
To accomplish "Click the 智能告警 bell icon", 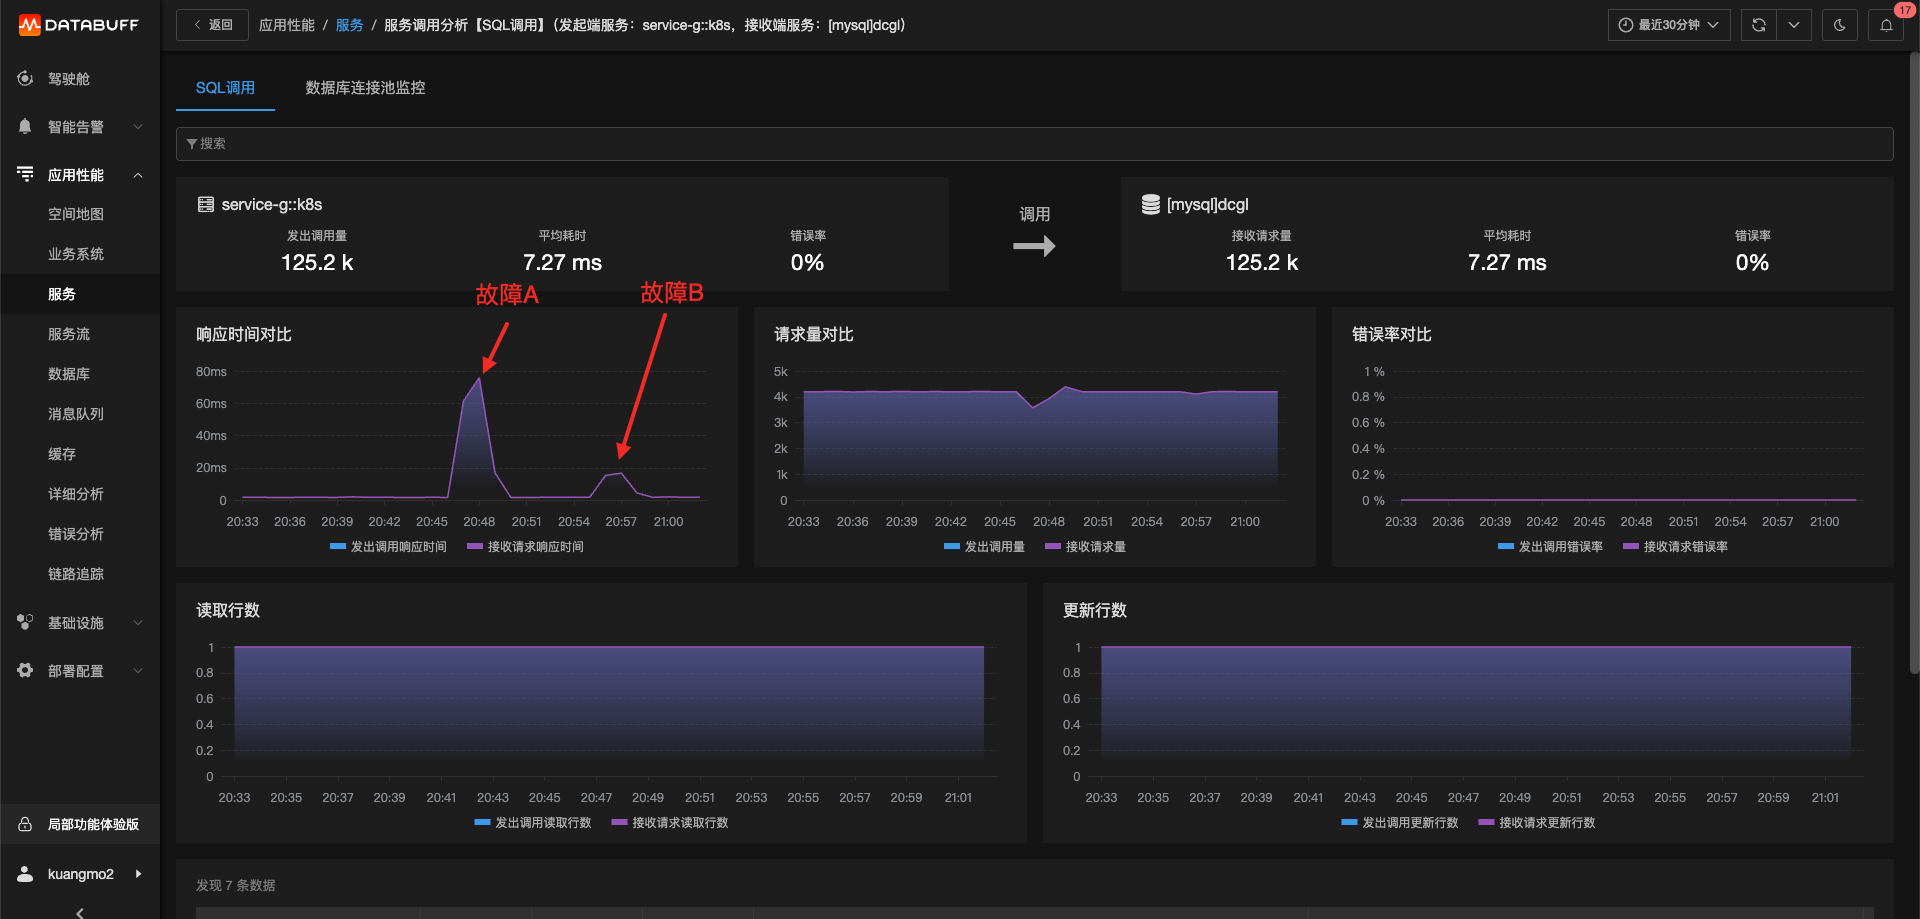I will [x=25, y=126].
